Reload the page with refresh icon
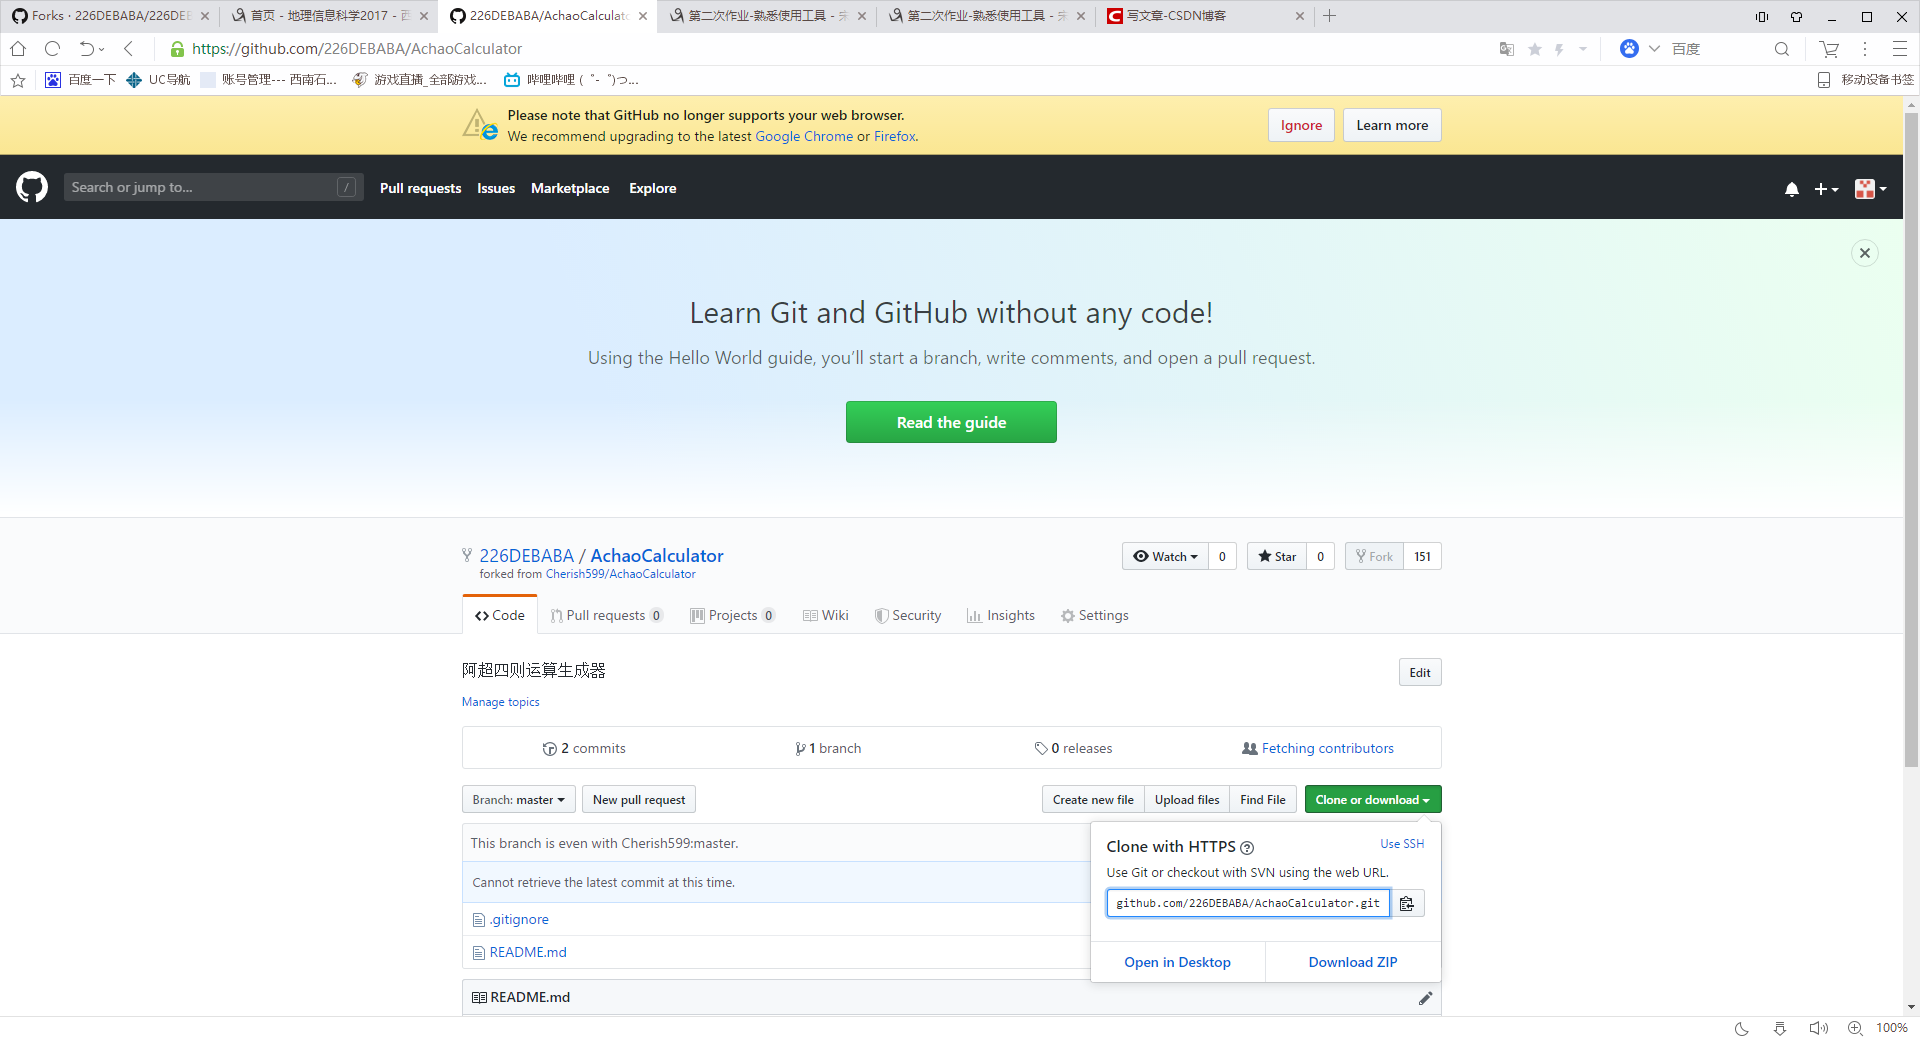1920x1040 pixels. [53, 49]
